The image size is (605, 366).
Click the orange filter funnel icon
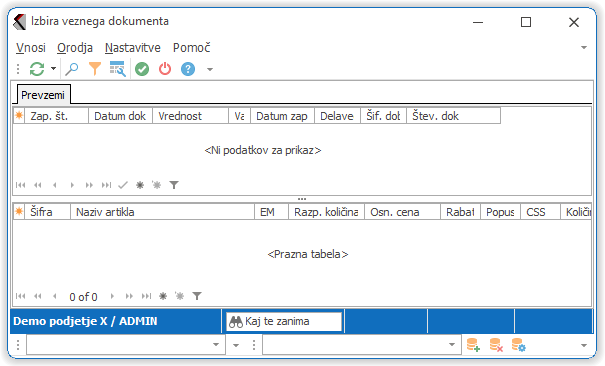tap(95, 69)
